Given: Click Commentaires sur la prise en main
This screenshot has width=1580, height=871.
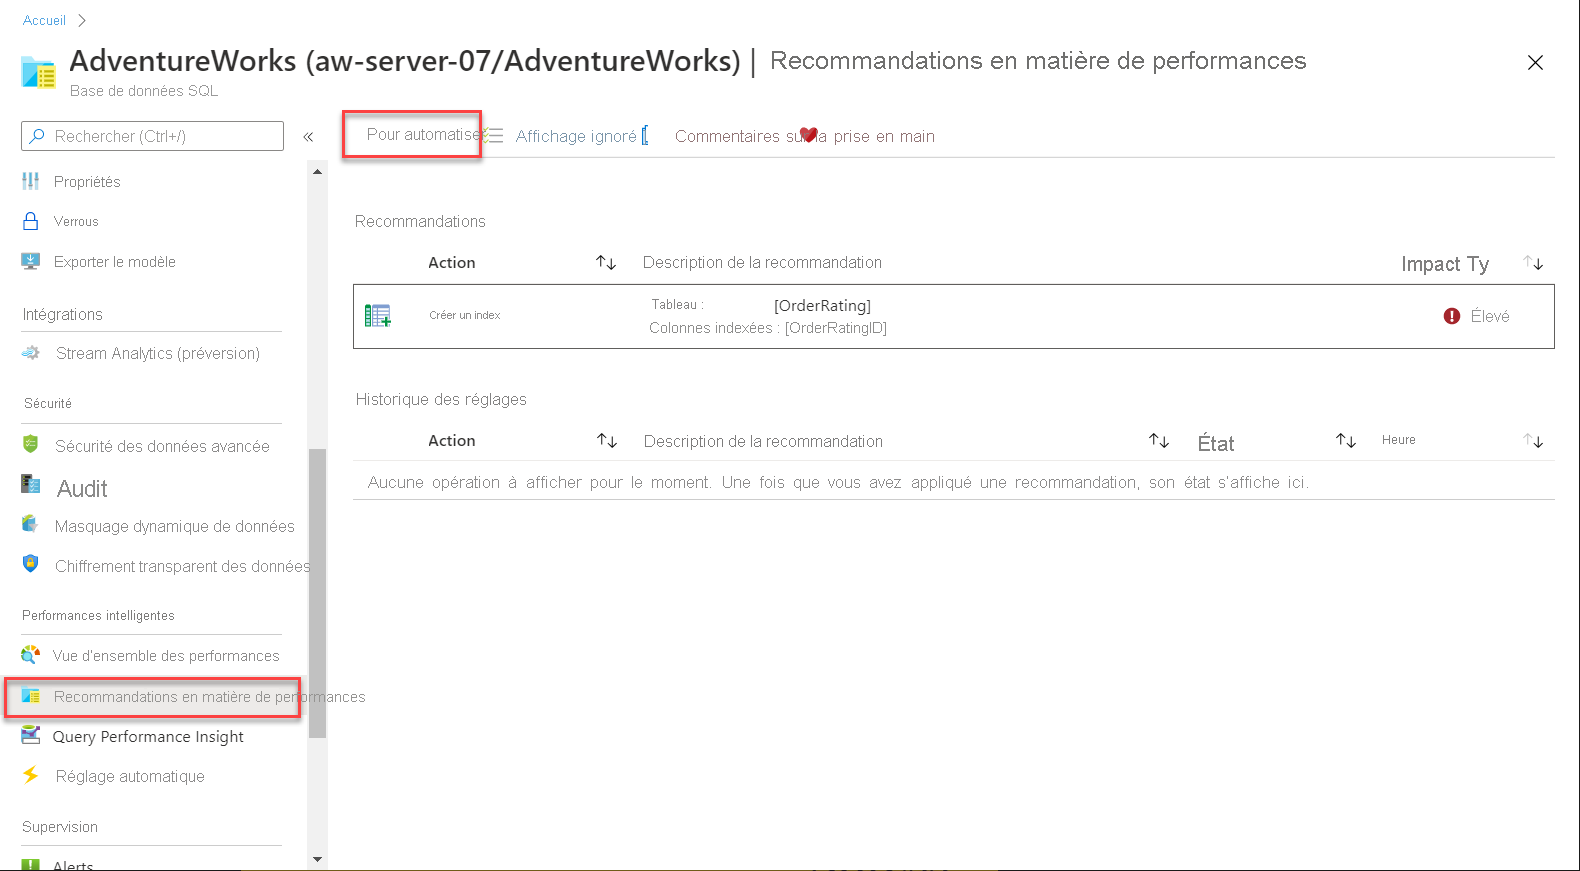Looking at the screenshot, I should pos(805,136).
